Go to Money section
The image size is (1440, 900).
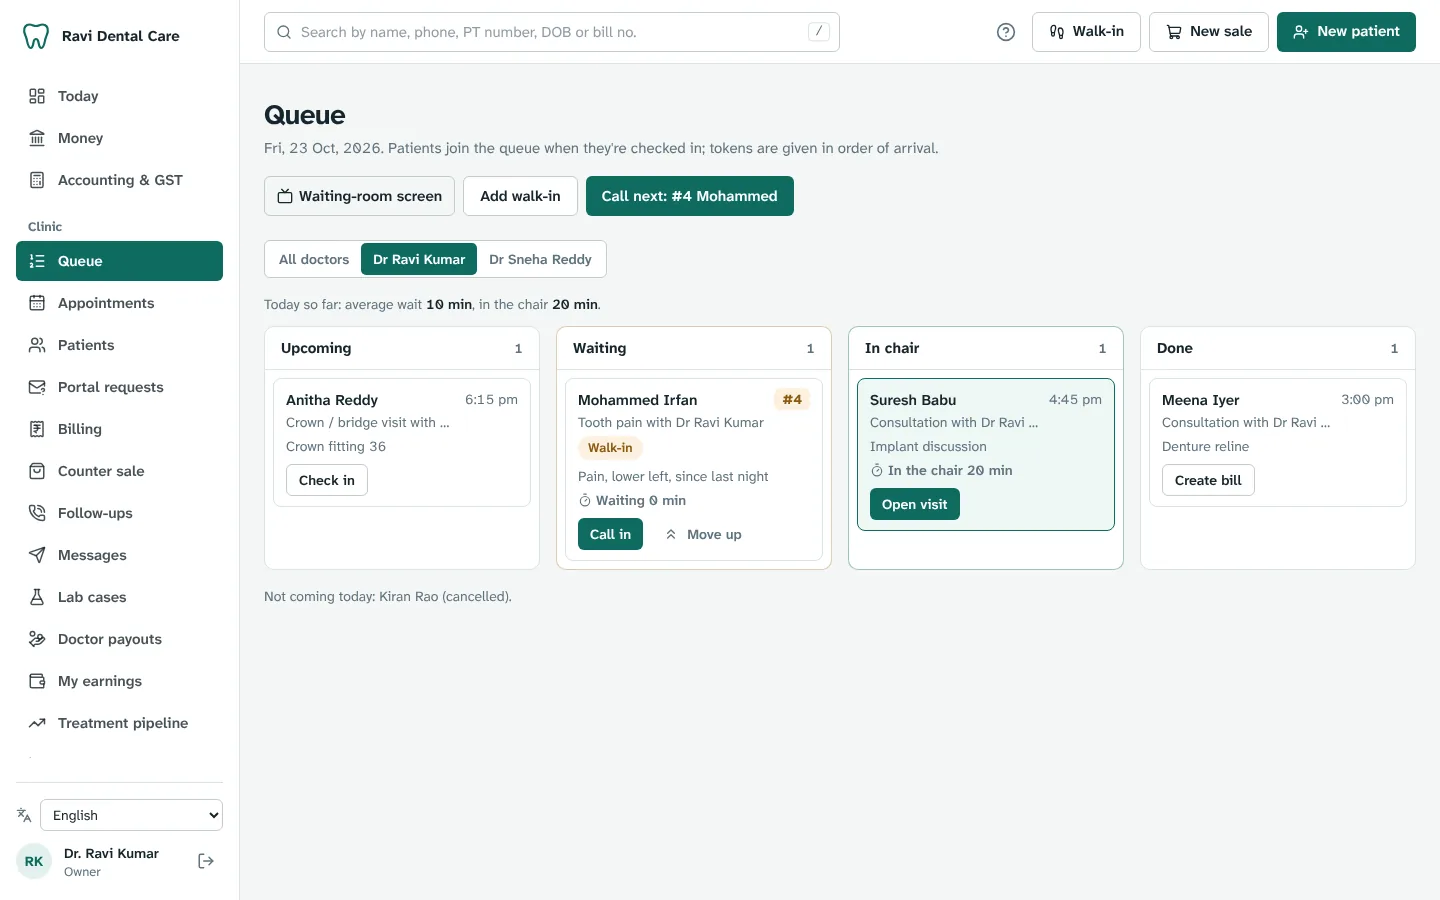(x=119, y=138)
